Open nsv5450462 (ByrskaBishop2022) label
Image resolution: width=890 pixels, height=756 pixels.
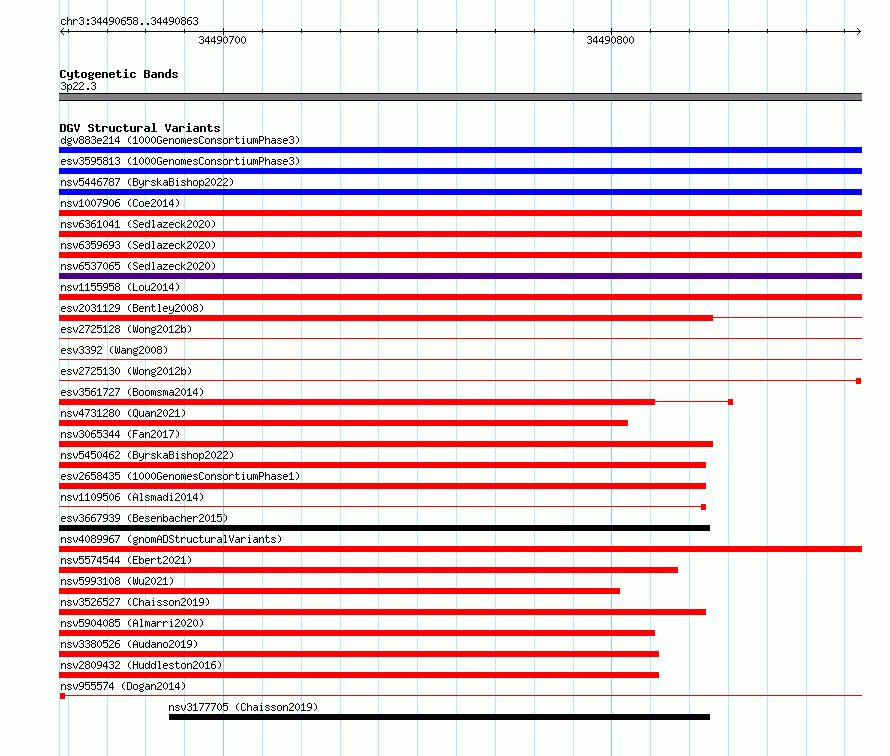tap(147, 455)
